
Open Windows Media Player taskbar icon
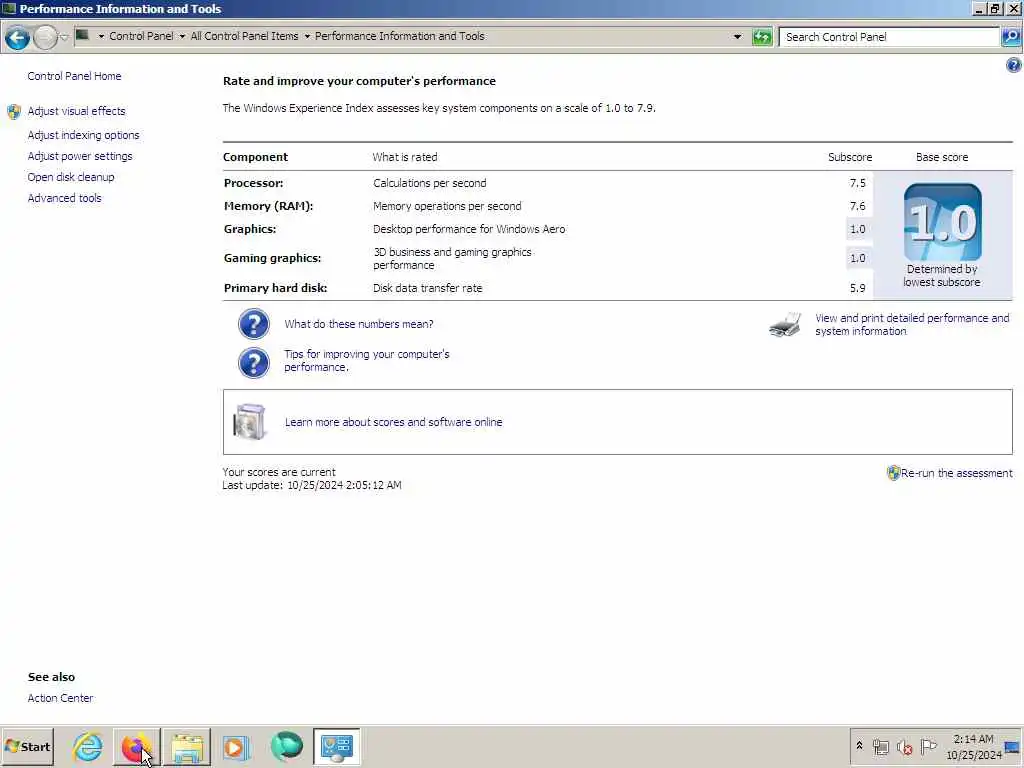click(x=236, y=746)
